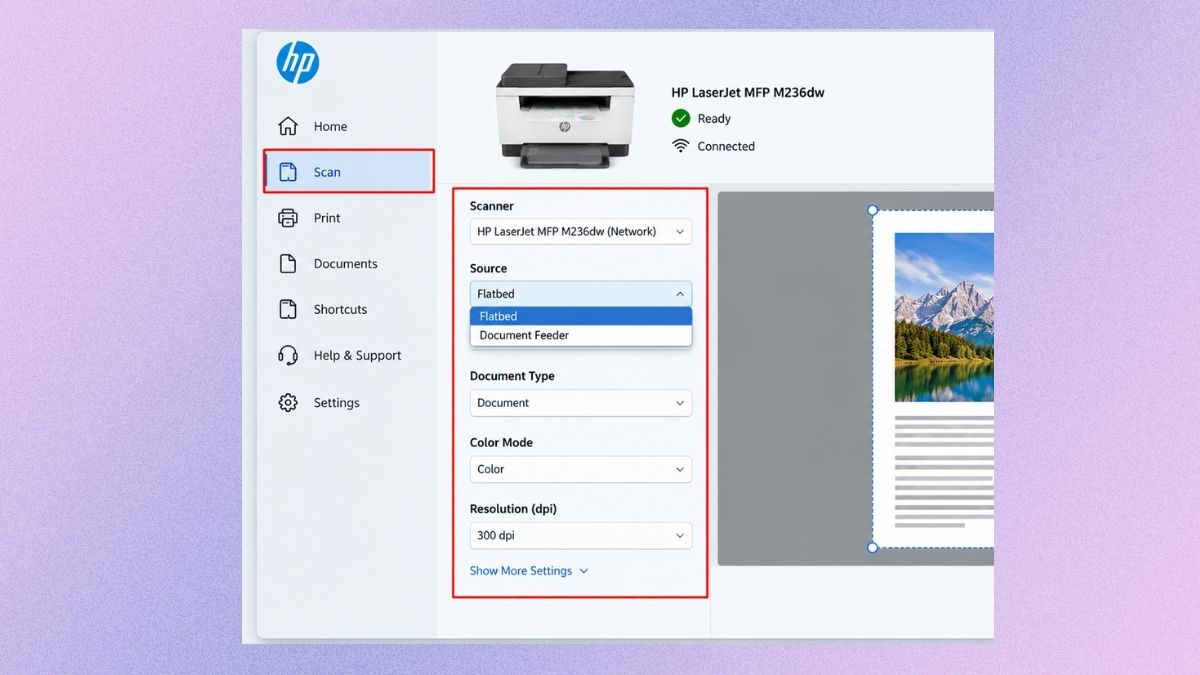Open the Scanner dropdown
Screen dimensions: 1200x675
tap(581, 231)
